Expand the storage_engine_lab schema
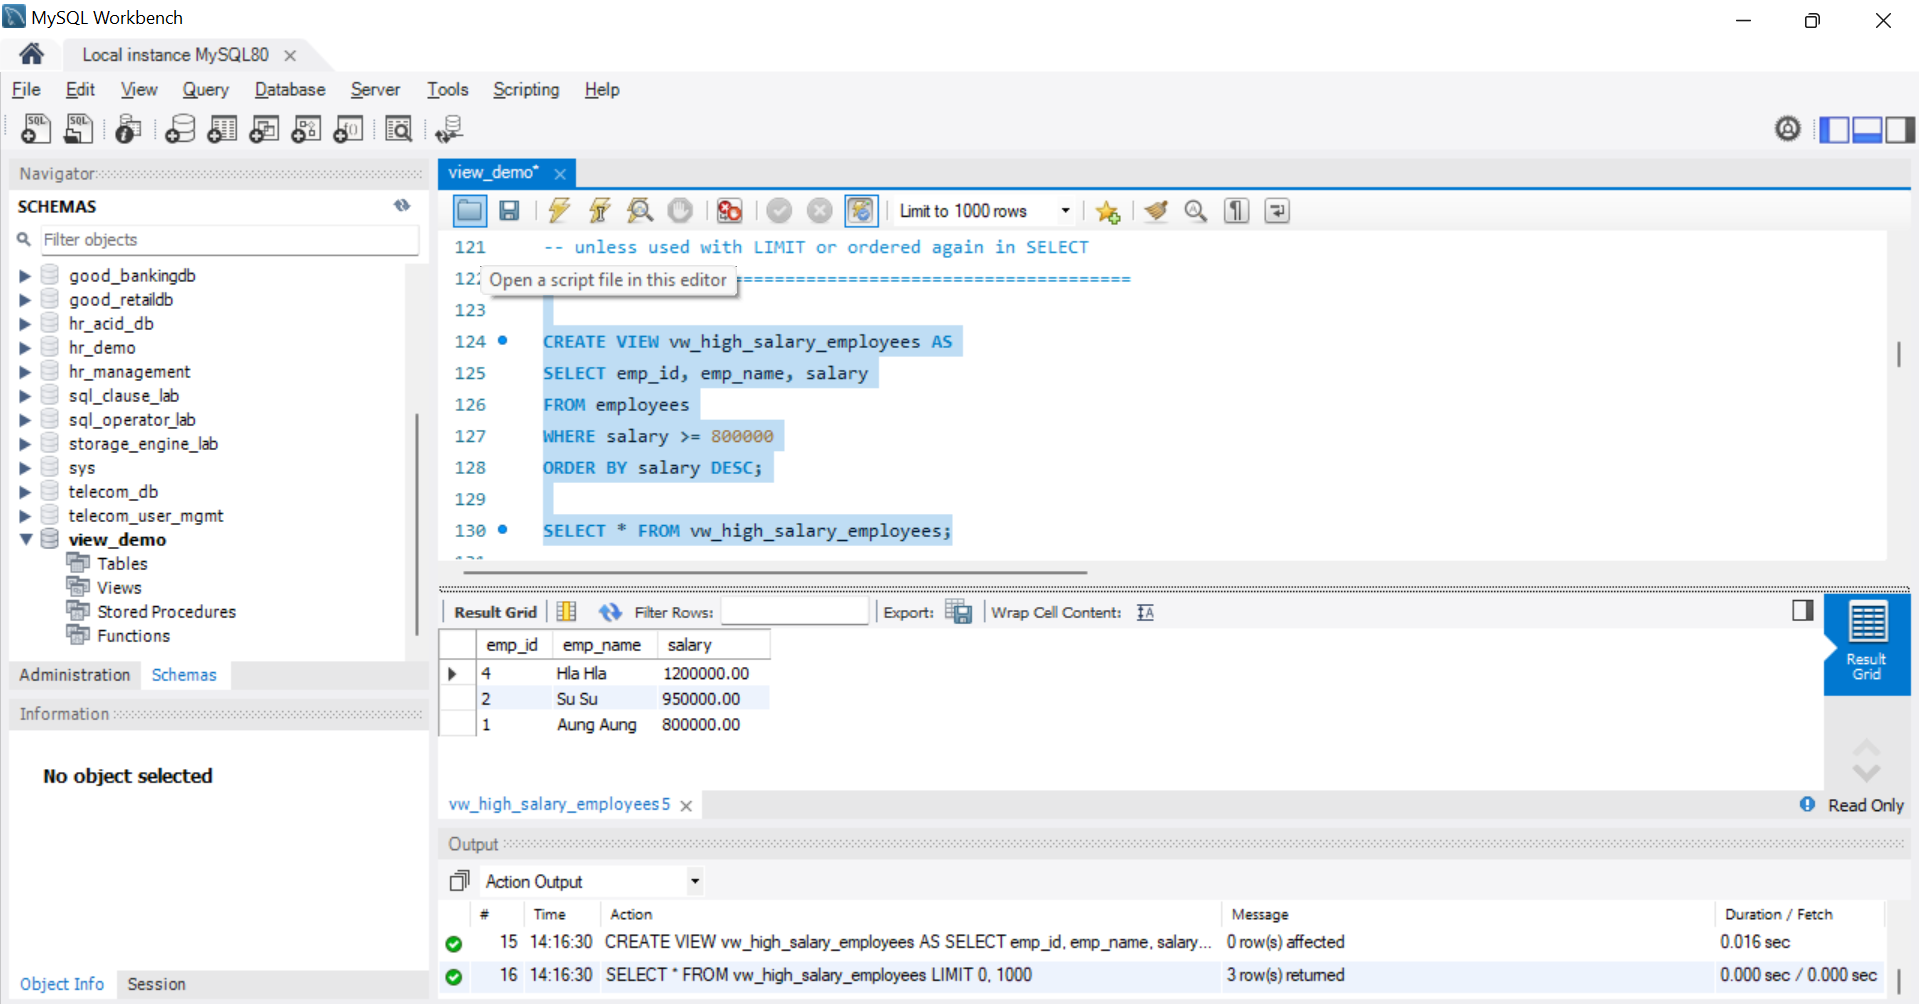 click(25, 443)
